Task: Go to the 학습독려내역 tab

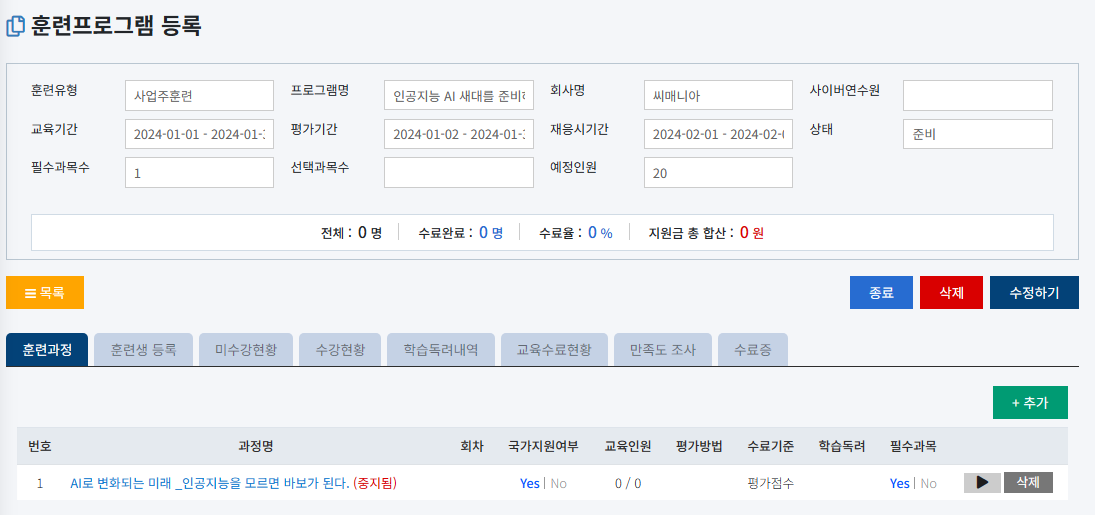Action: click(x=441, y=349)
